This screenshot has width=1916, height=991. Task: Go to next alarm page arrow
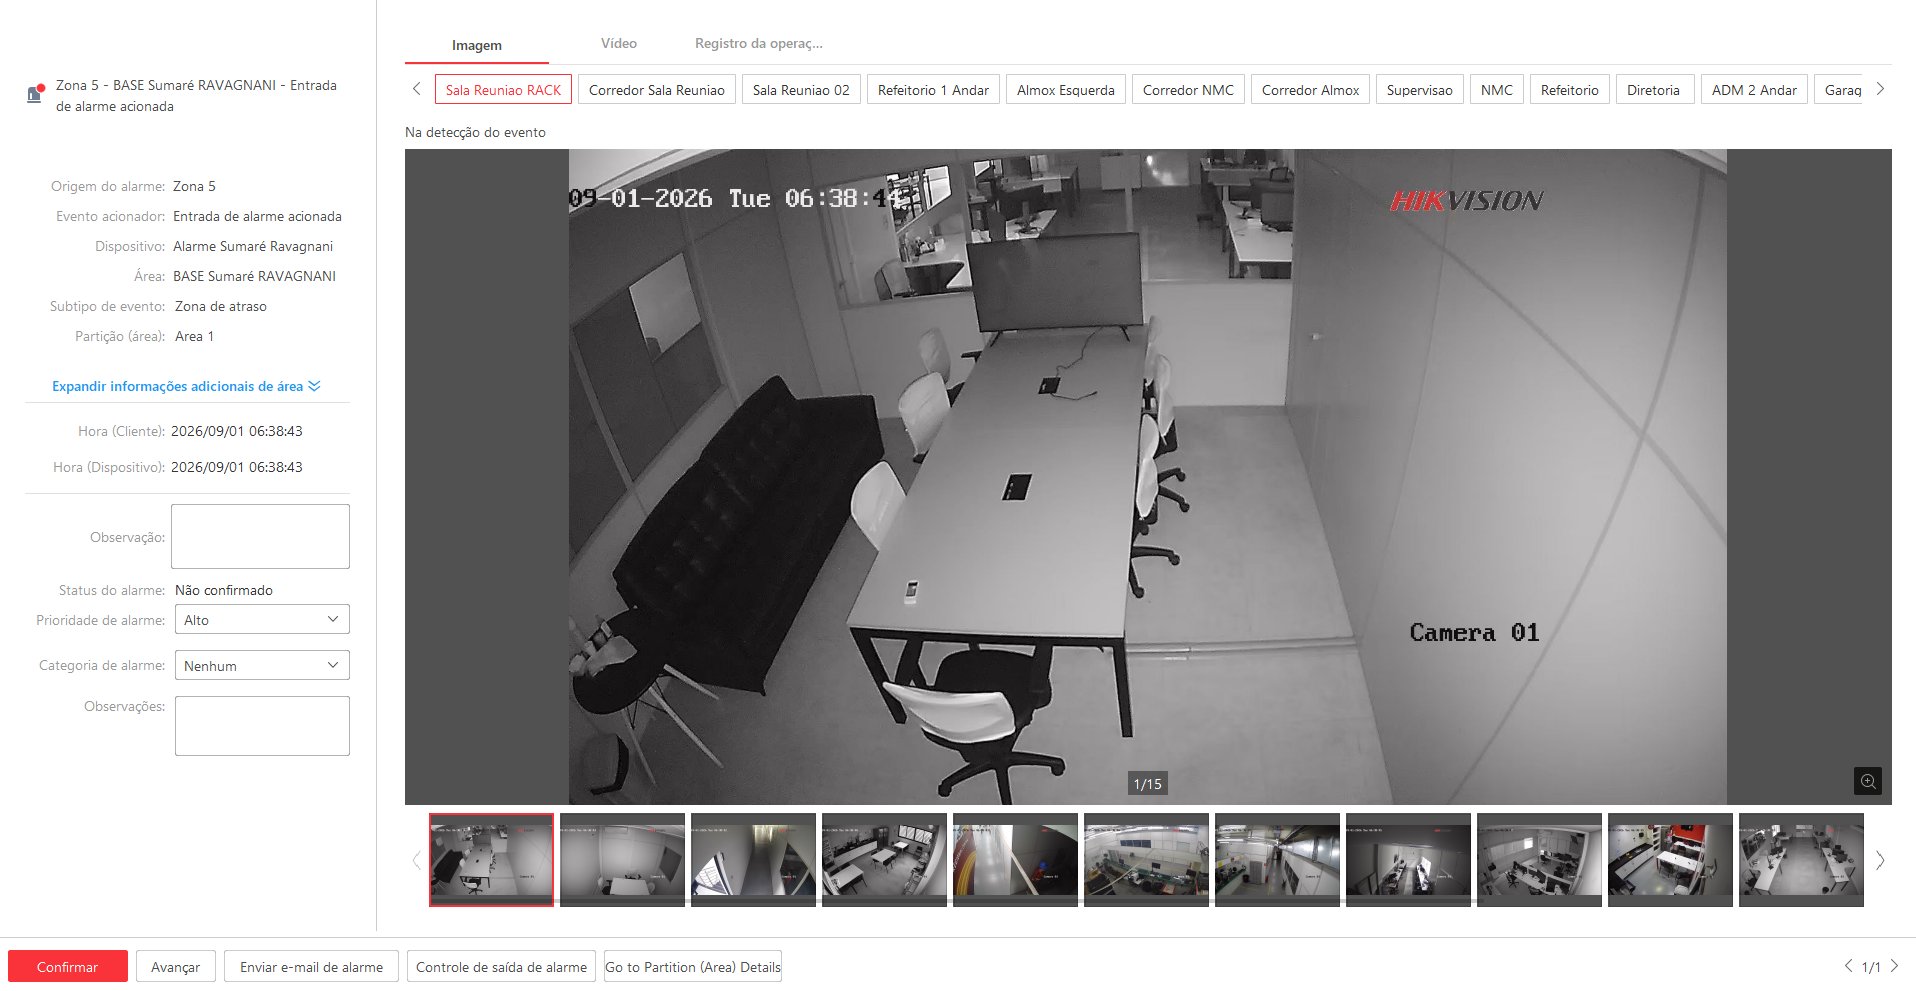(x=1894, y=966)
